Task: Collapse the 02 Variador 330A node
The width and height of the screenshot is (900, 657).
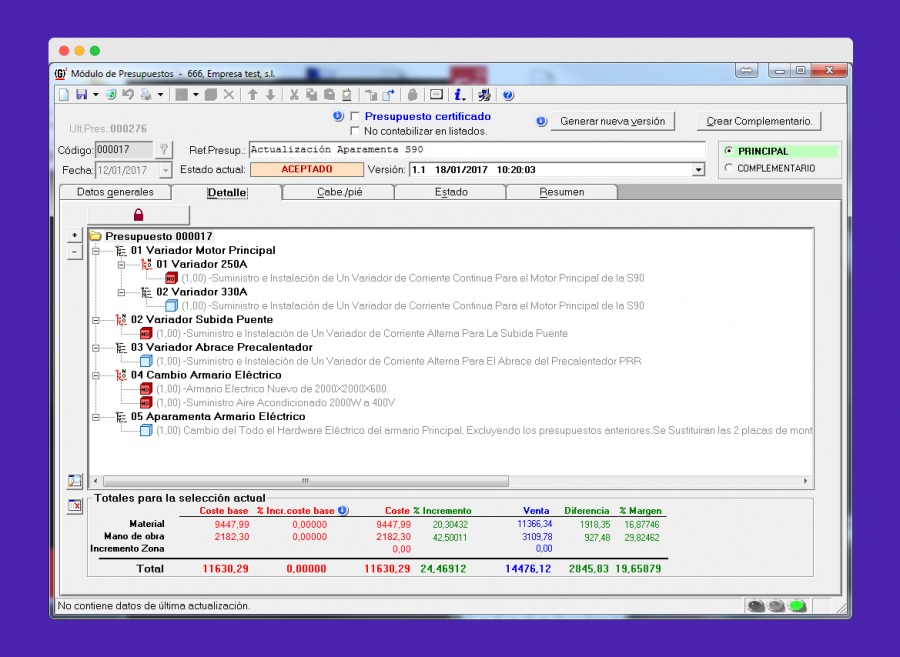Action: [x=121, y=292]
